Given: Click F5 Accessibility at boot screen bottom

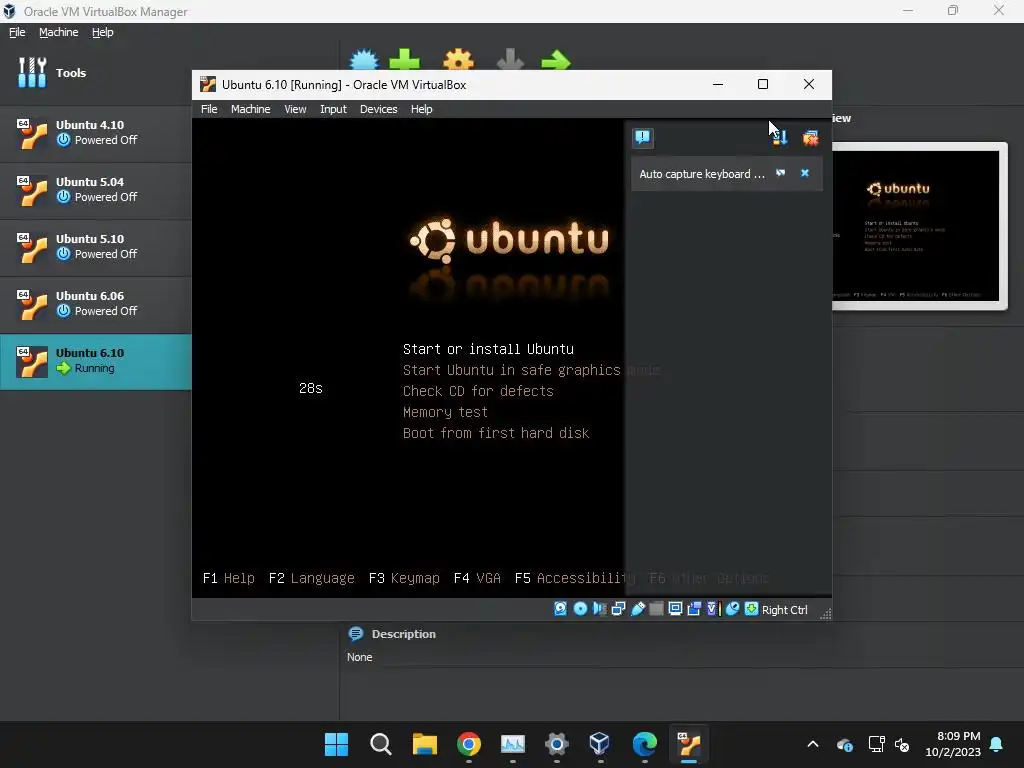Looking at the screenshot, I should (575, 578).
